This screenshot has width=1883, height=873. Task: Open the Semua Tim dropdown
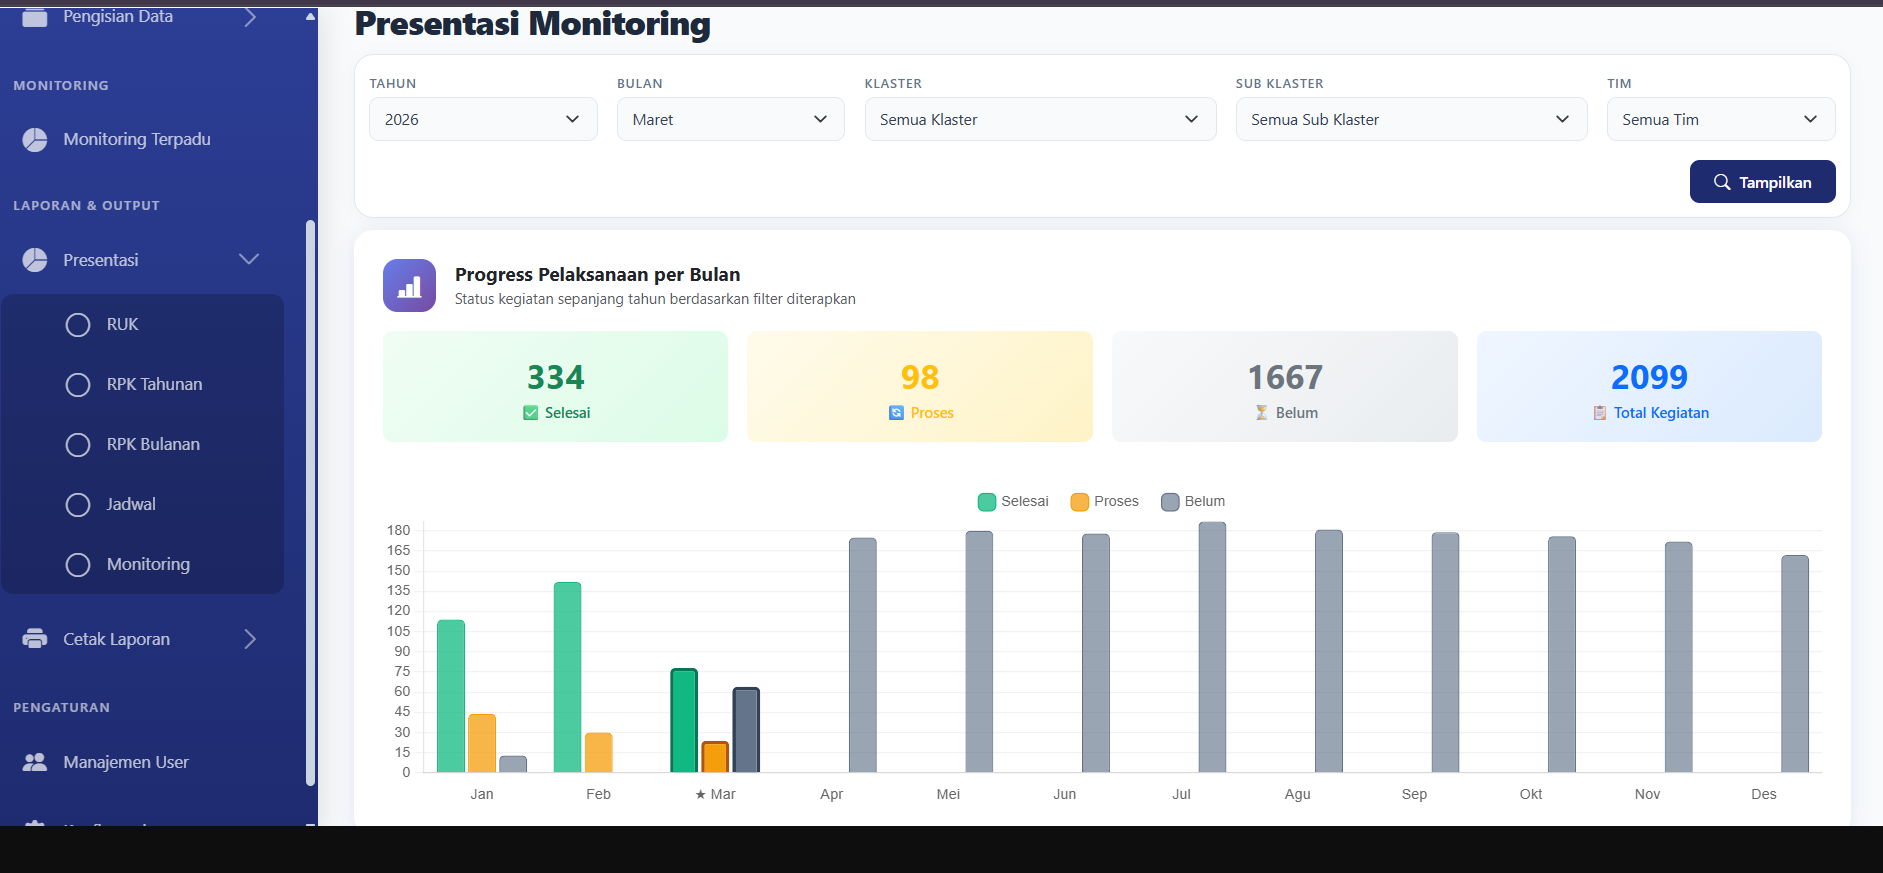click(x=1721, y=119)
